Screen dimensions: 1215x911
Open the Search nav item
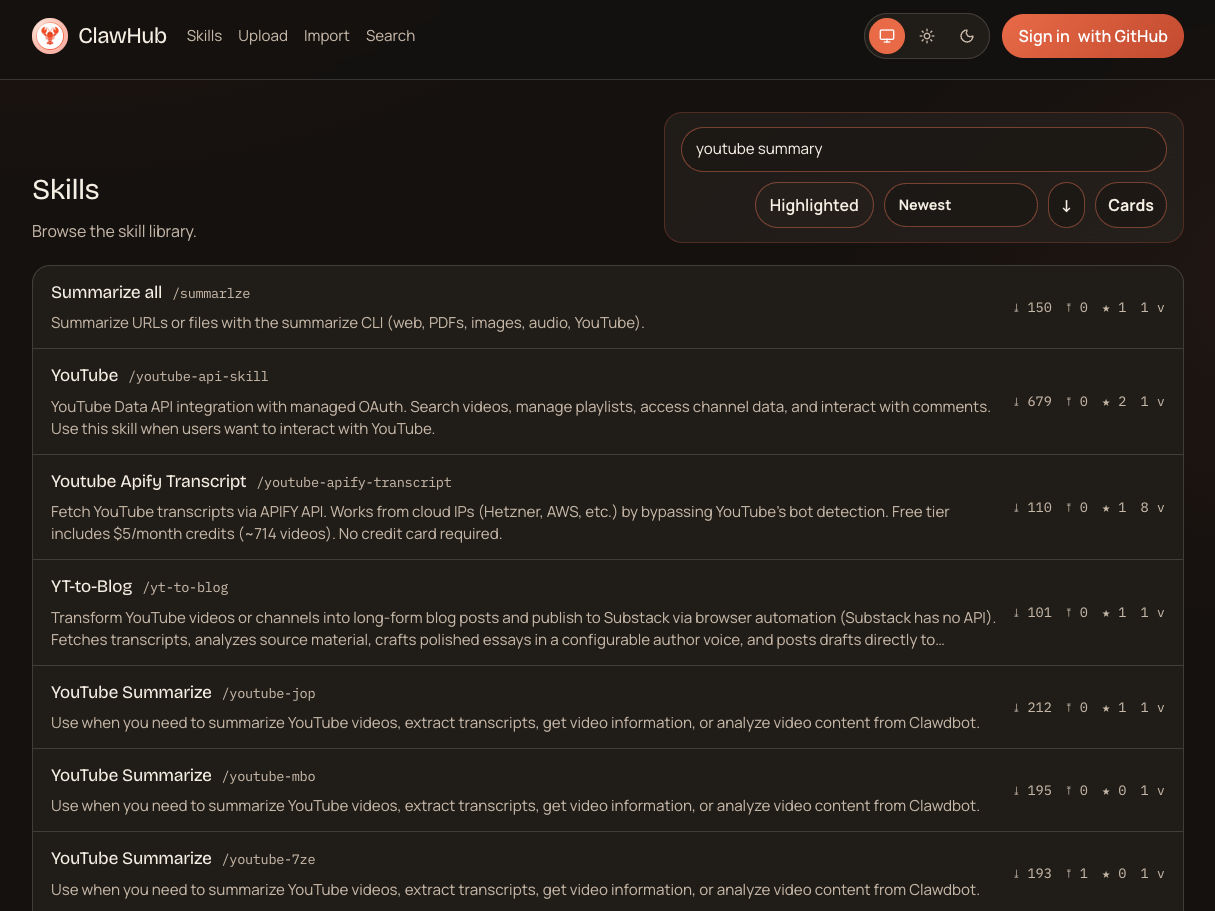point(390,36)
